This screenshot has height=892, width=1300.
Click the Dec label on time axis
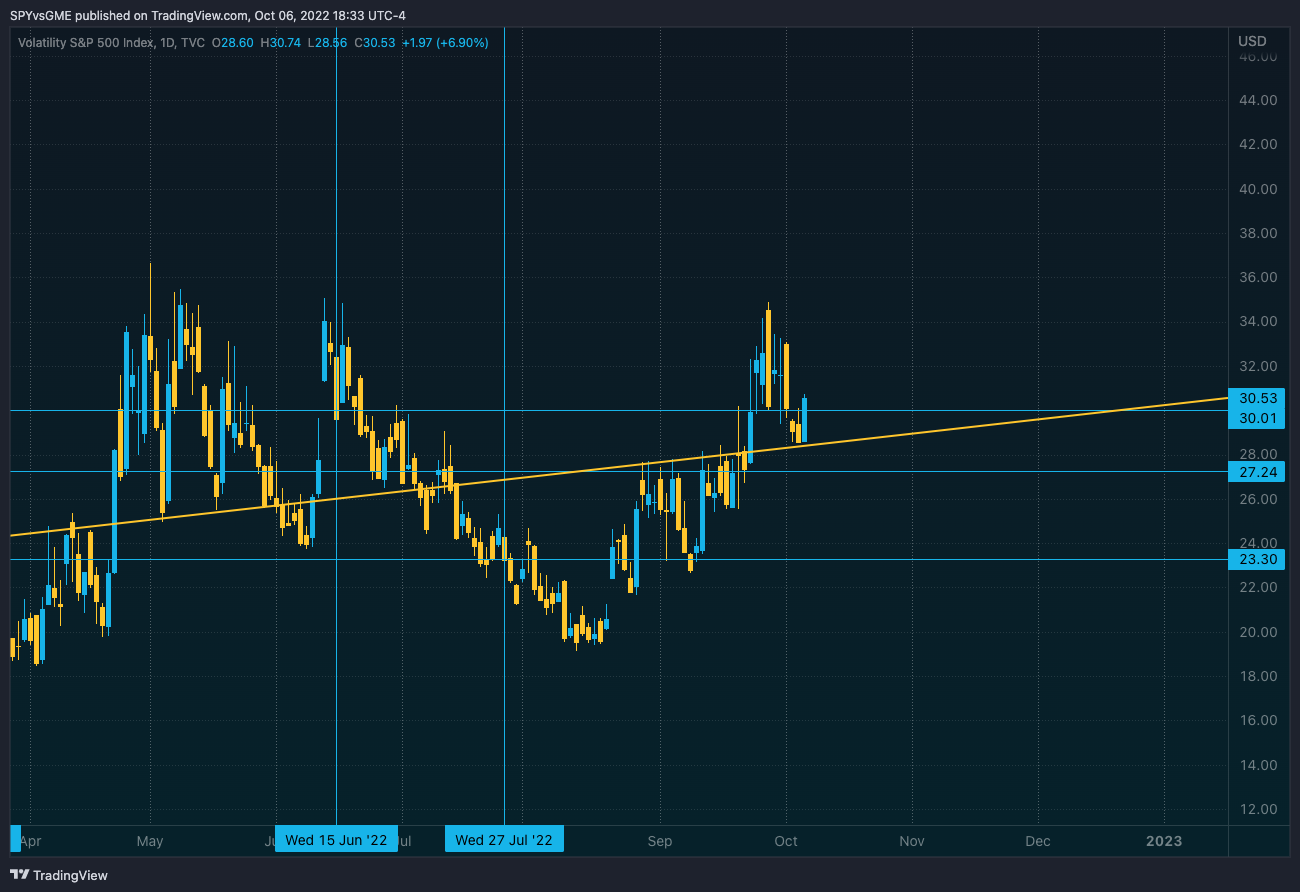coord(1038,841)
